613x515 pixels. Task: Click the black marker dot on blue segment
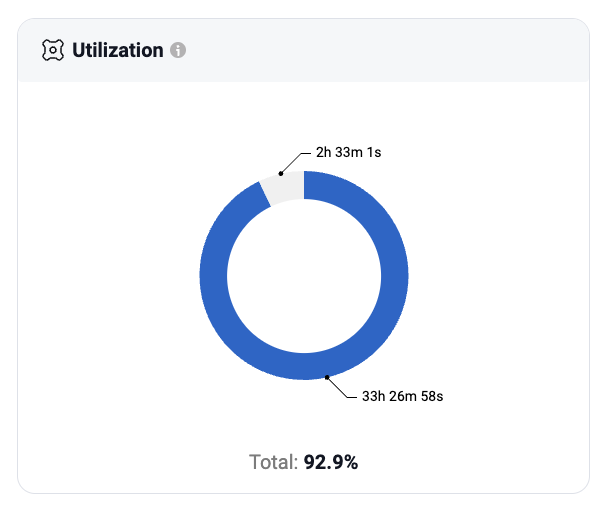pos(327,377)
